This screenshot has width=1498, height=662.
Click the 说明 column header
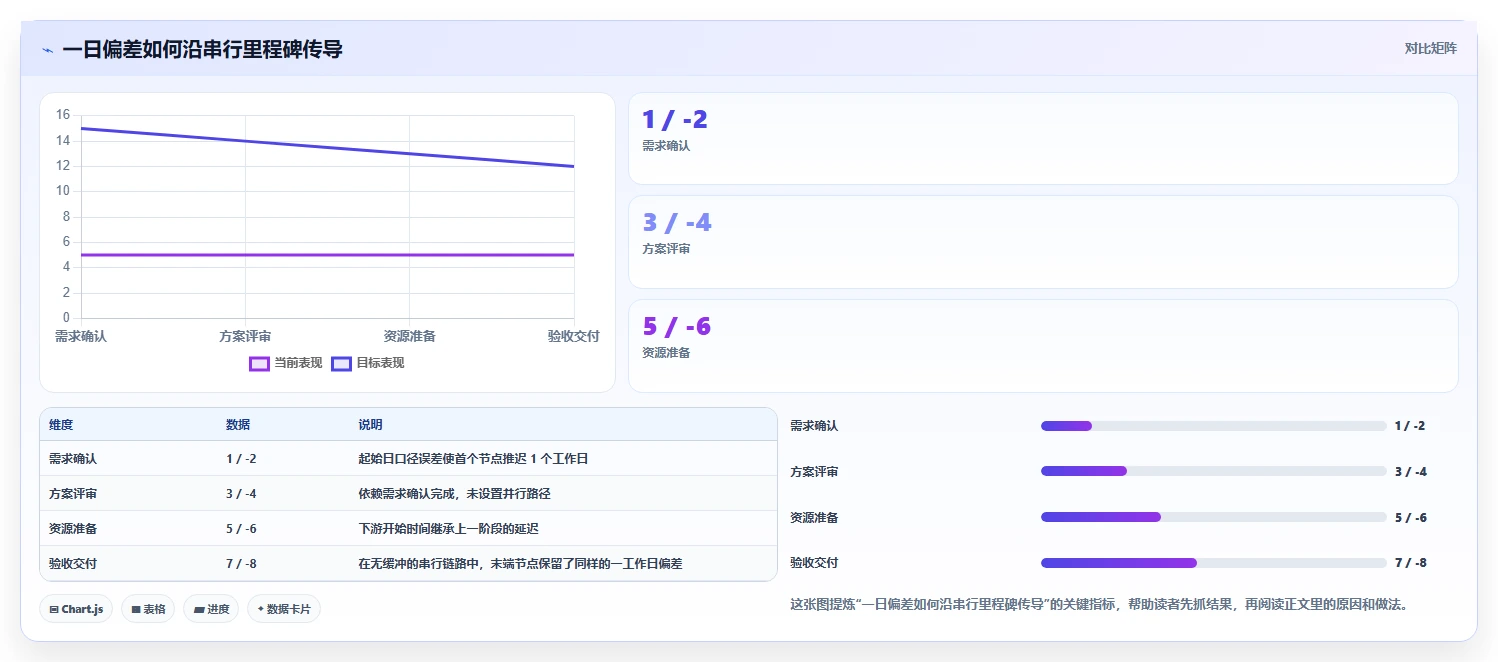(370, 425)
